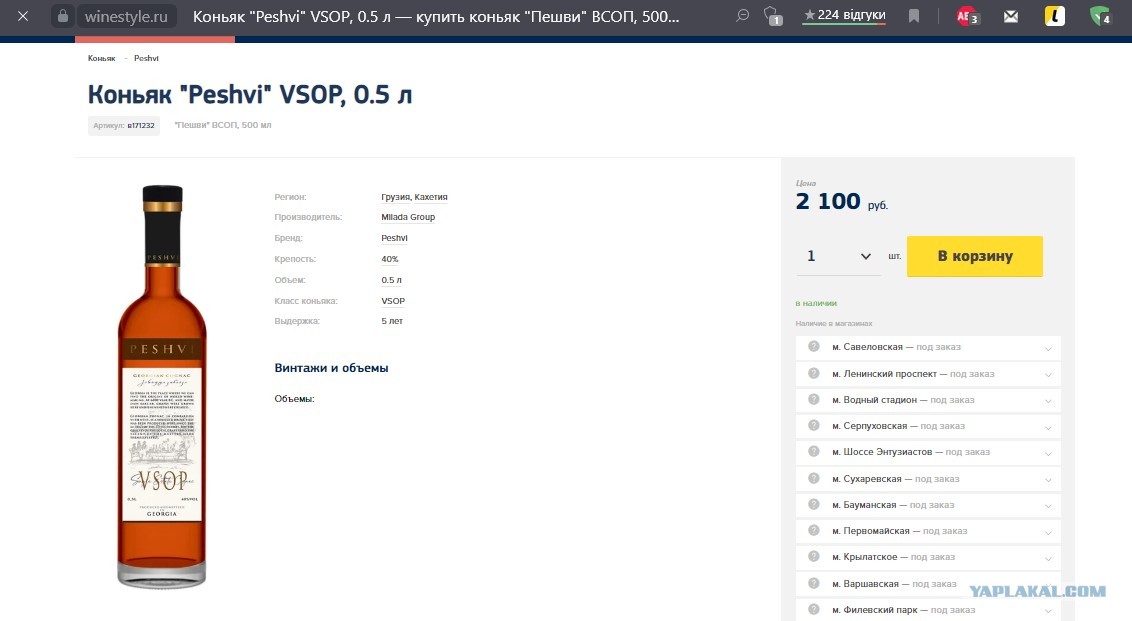Click the question icon beside м. Ленинский проспект

coord(814,373)
